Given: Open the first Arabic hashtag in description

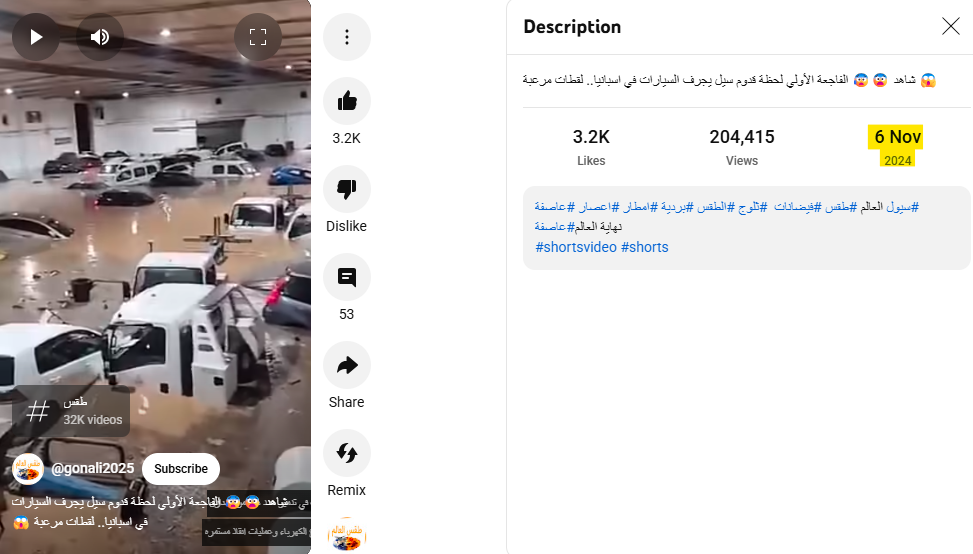Looking at the screenshot, I should tap(902, 207).
